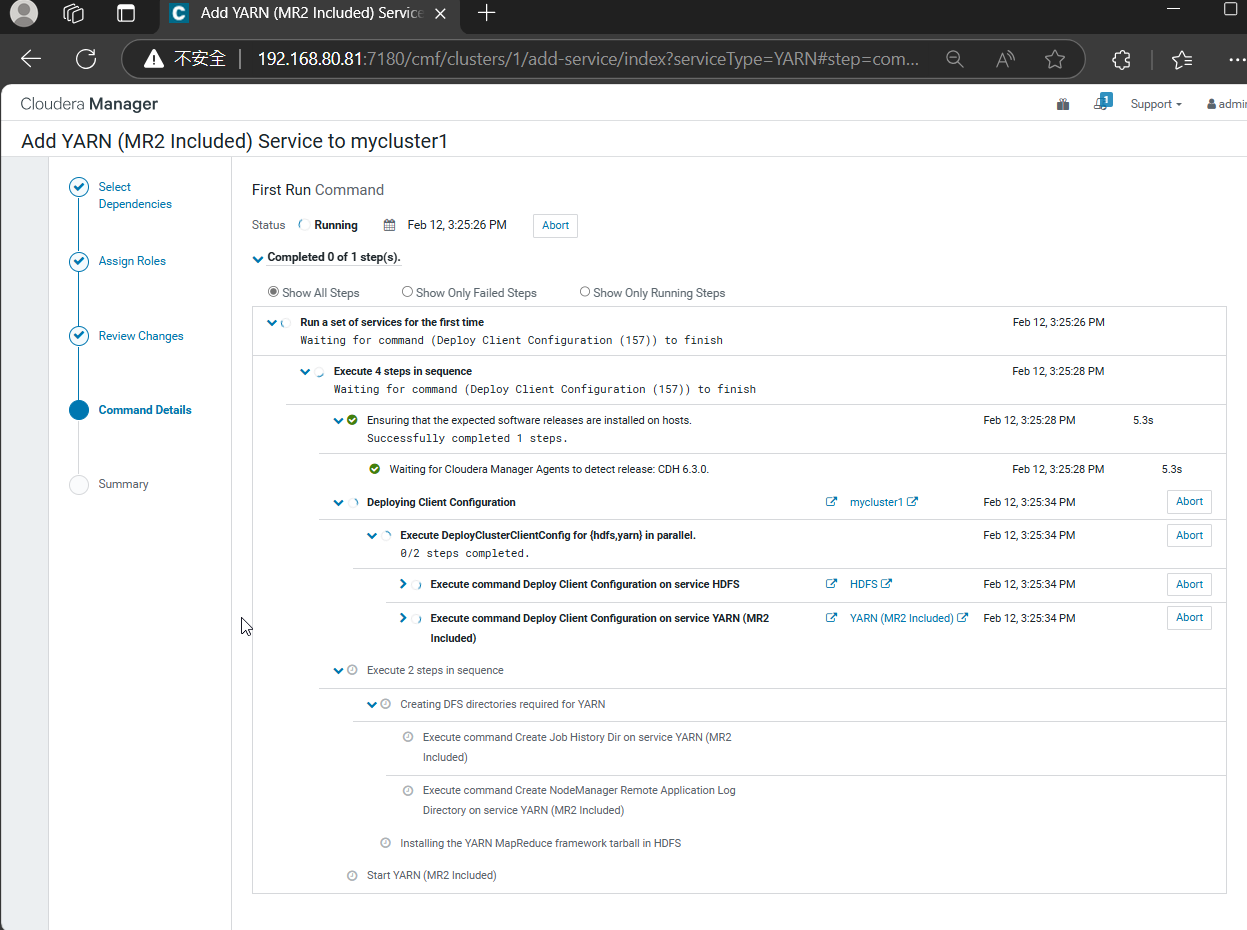Open external link icon left of mycluster1
This screenshot has width=1247, height=930.
click(831, 502)
